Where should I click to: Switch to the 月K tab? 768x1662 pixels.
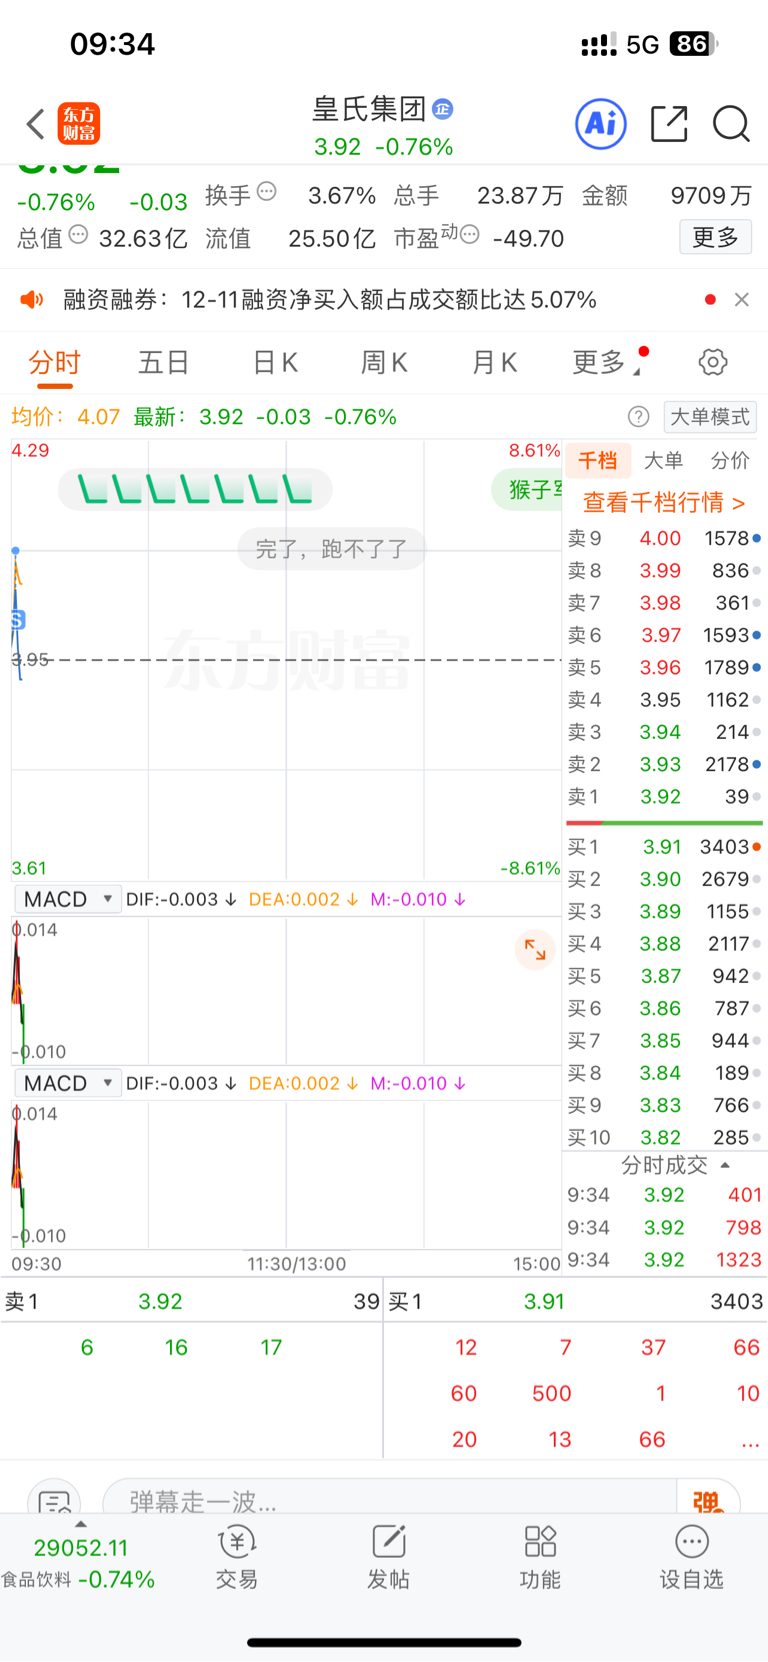coord(494,362)
